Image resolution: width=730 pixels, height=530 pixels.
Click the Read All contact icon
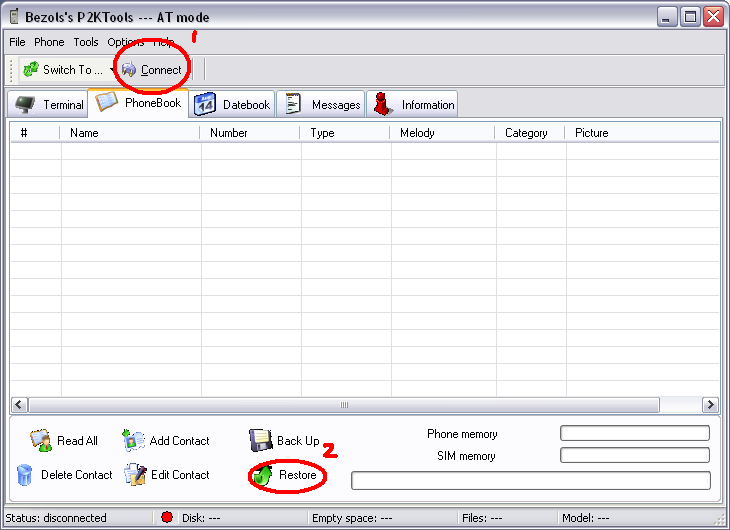tap(41, 441)
